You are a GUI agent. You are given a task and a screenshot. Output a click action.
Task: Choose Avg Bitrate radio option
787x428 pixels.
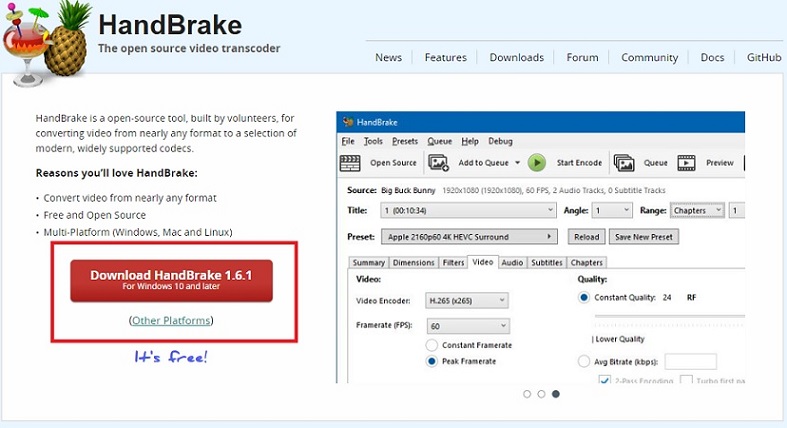tap(584, 361)
